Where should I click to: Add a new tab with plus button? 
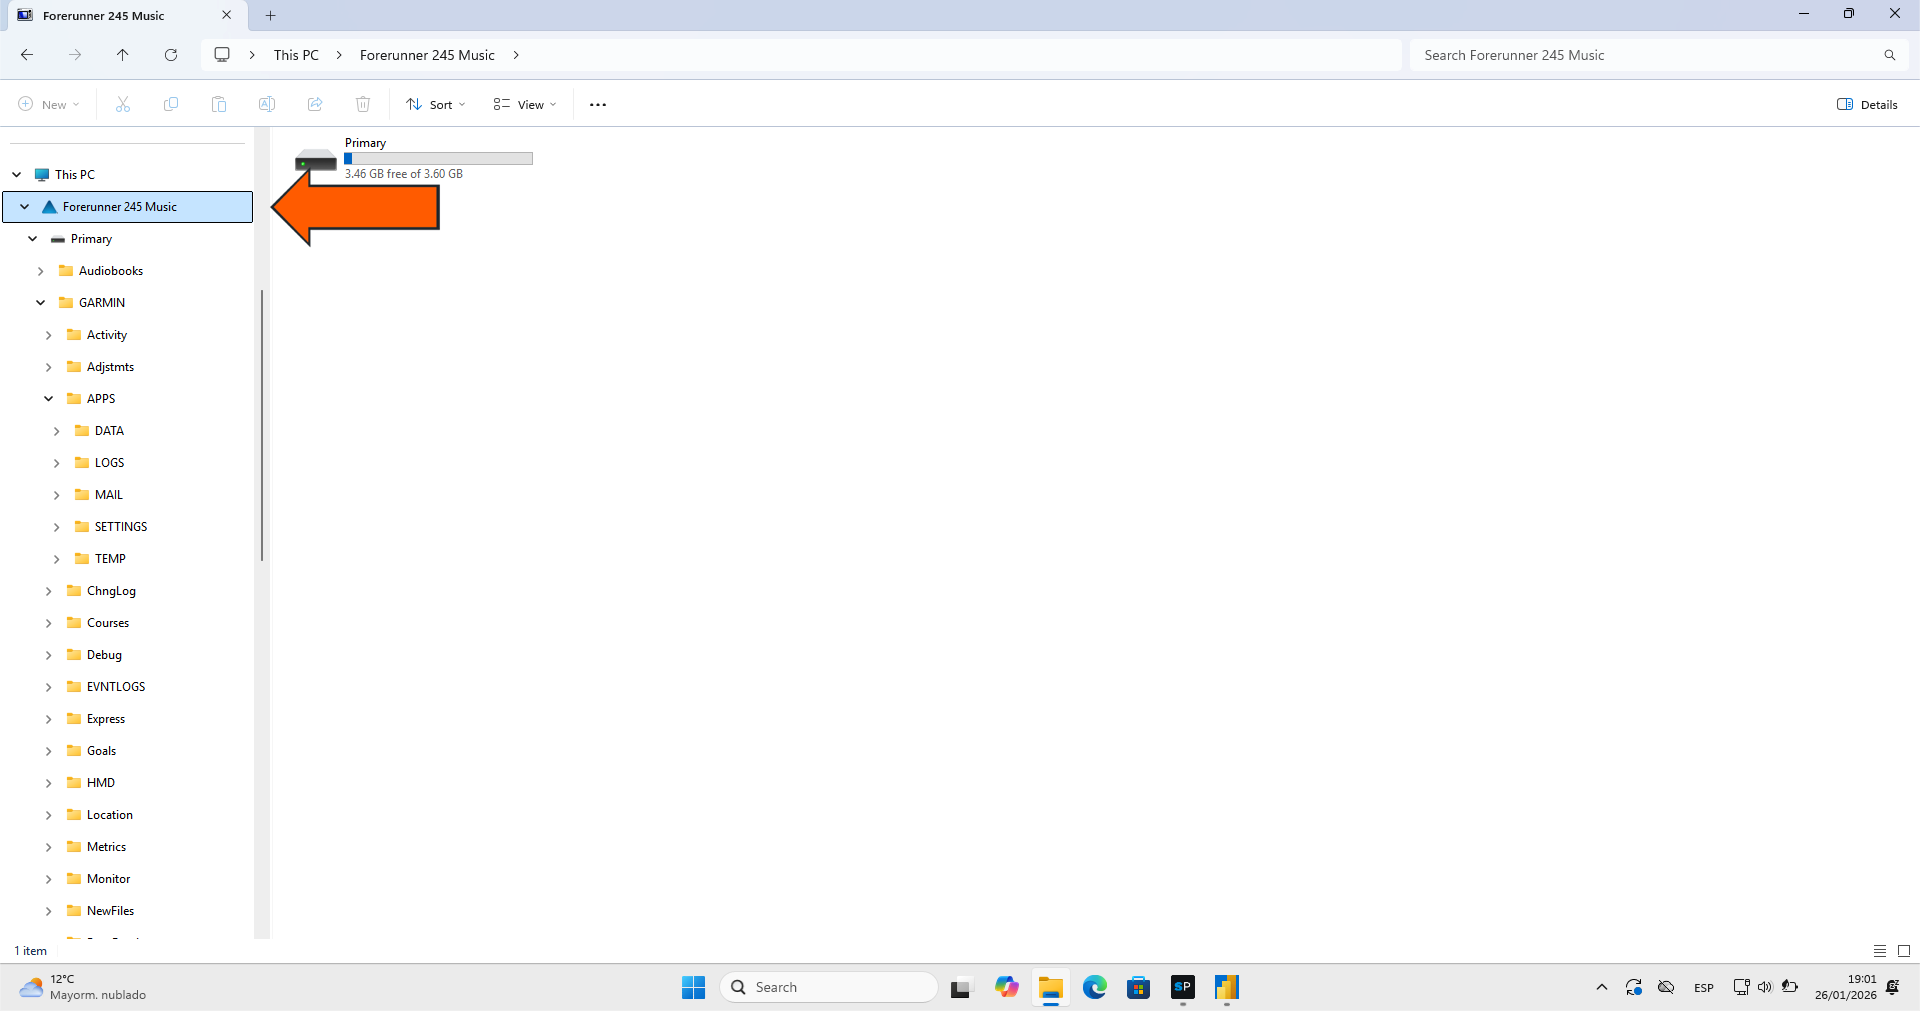pyautogui.click(x=270, y=15)
